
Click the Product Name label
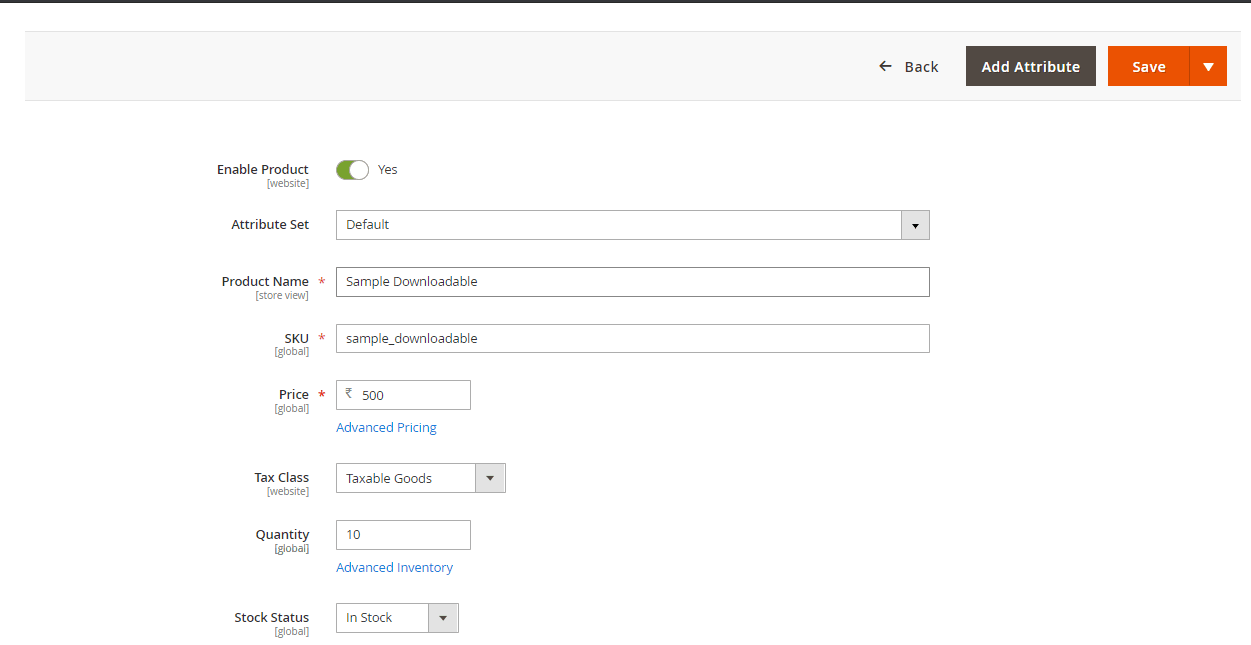click(x=265, y=281)
